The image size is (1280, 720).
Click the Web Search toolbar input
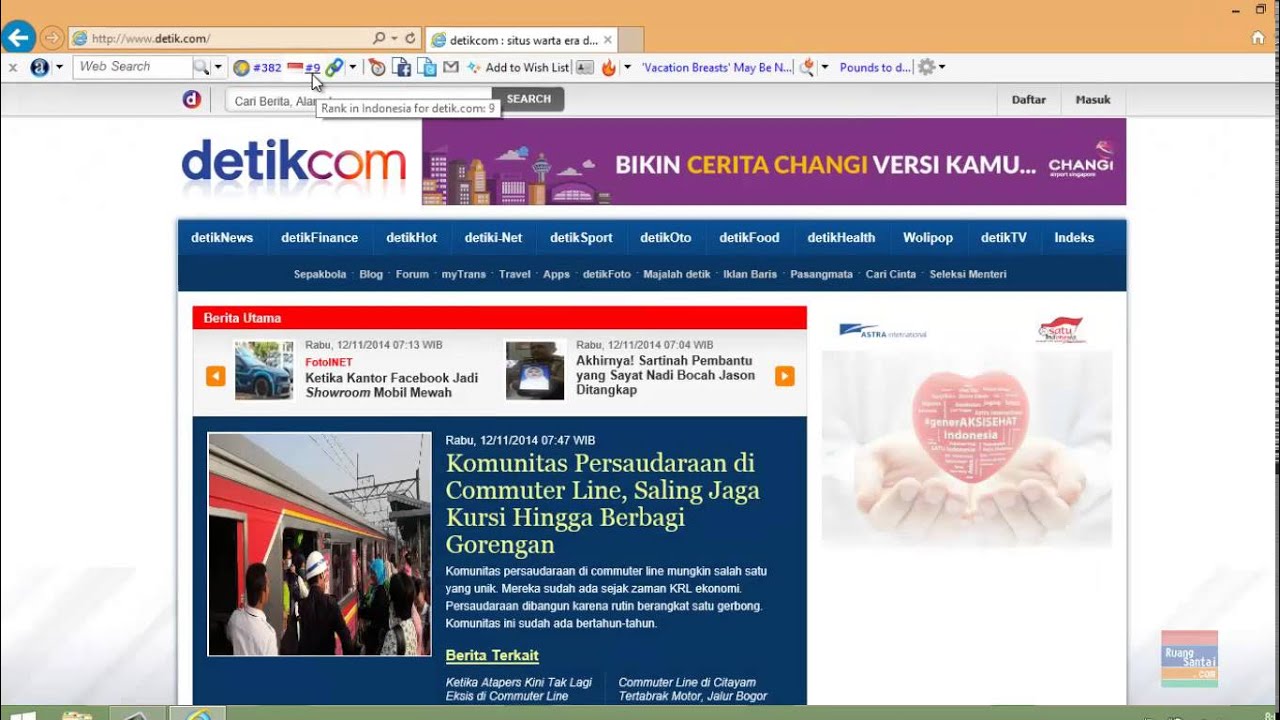pos(133,67)
